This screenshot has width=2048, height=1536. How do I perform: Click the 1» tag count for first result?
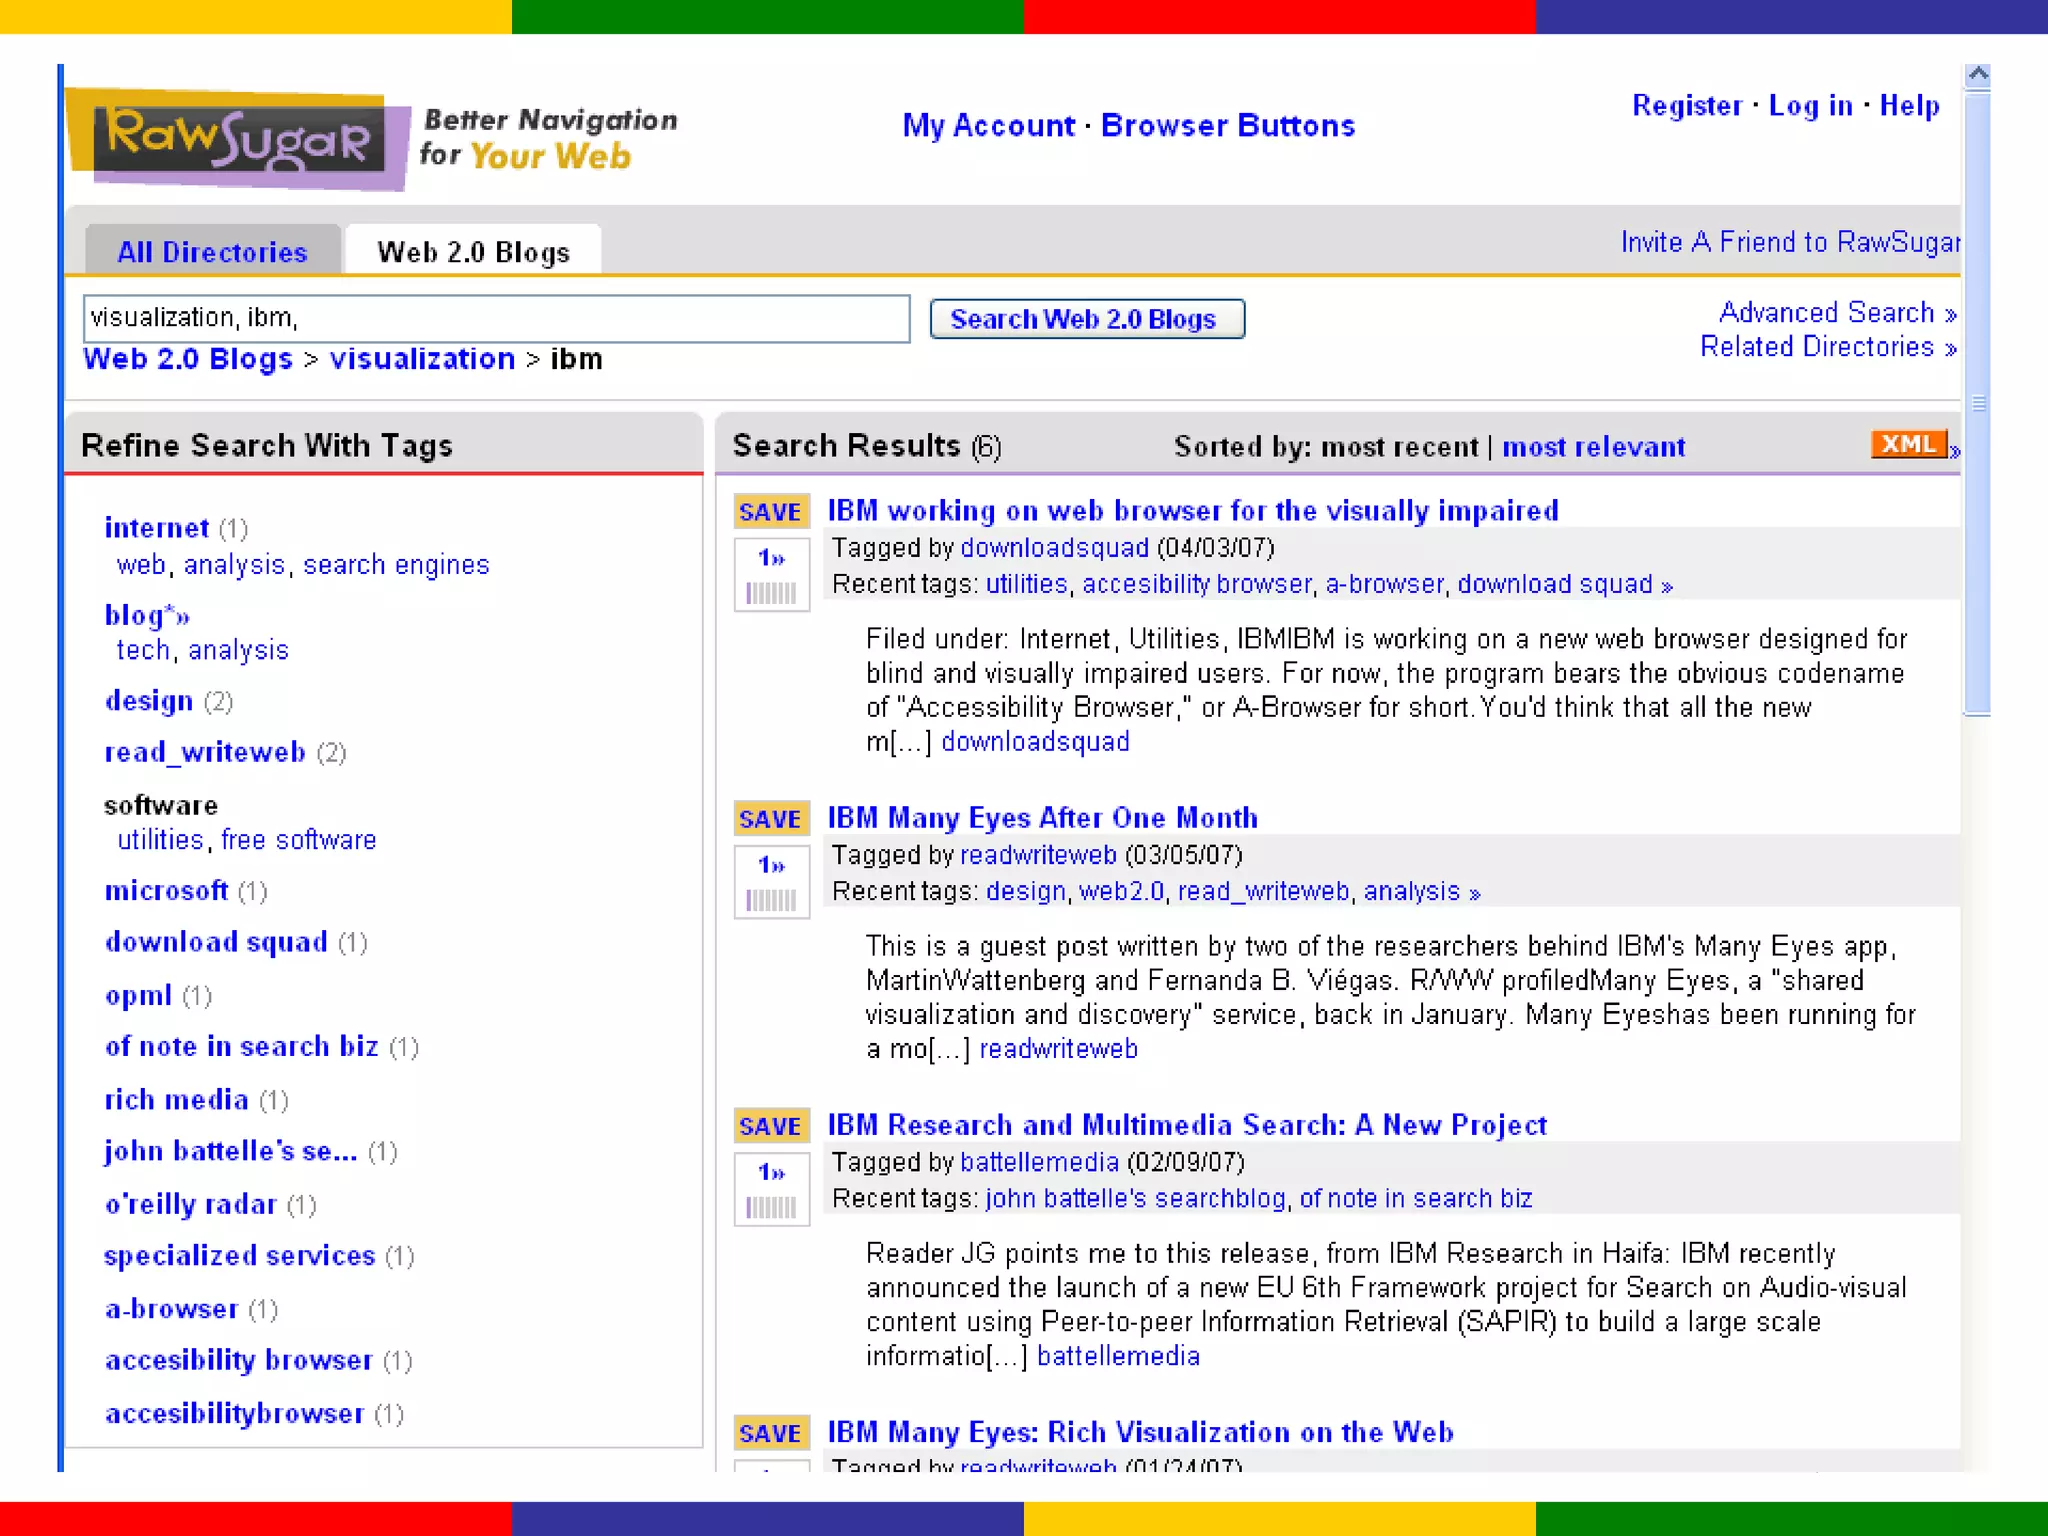pyautogui.click(x=770, y=558)
